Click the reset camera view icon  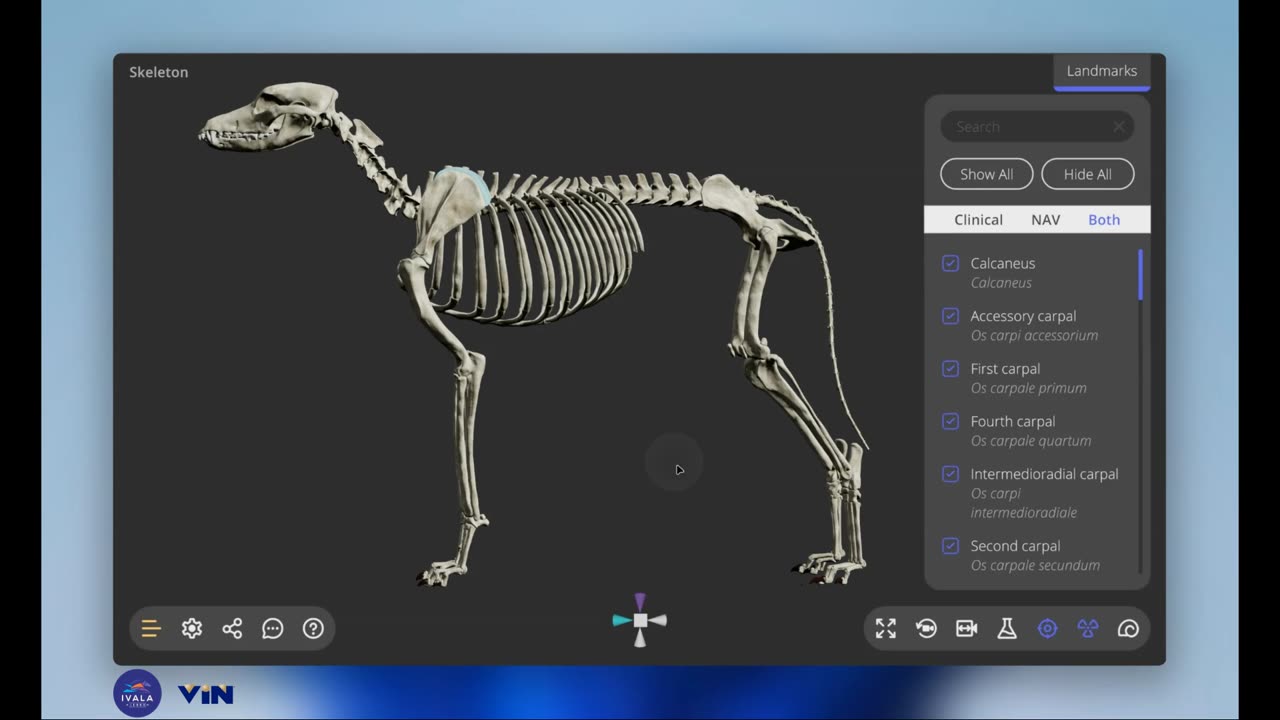(x=926, y=629)
